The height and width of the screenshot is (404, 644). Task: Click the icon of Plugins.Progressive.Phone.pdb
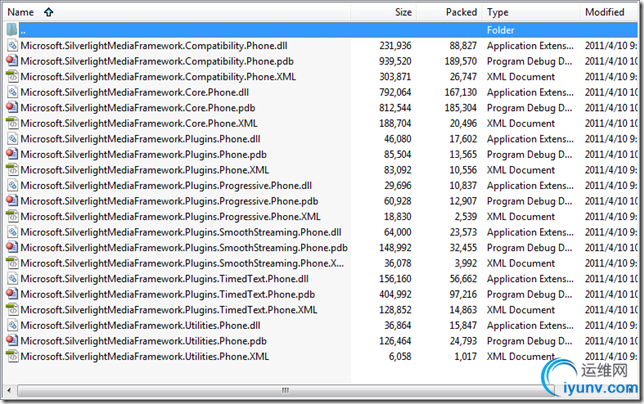coord(12,201)
